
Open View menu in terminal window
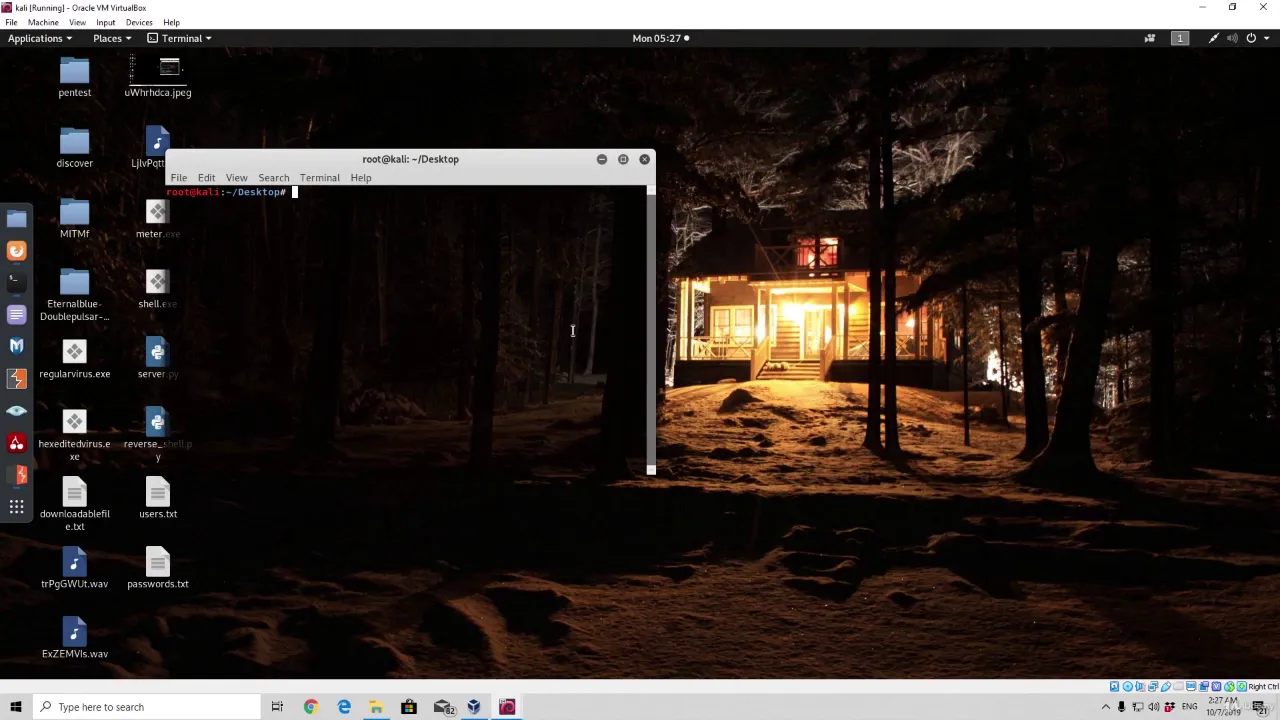(236, 178)
